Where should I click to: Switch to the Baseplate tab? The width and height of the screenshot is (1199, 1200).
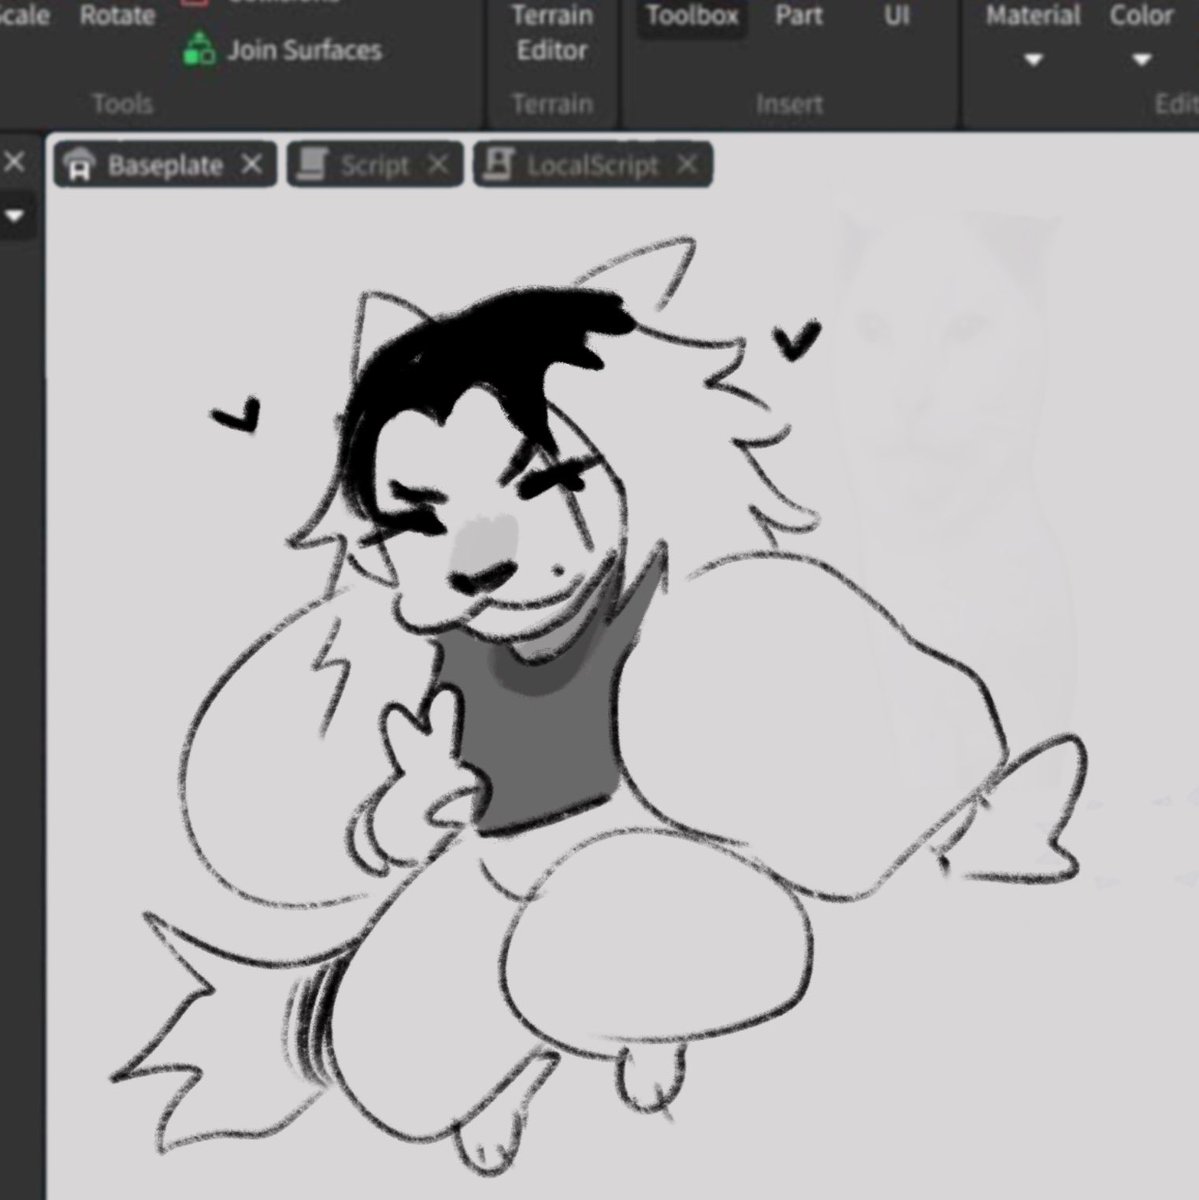coord(165,165)
